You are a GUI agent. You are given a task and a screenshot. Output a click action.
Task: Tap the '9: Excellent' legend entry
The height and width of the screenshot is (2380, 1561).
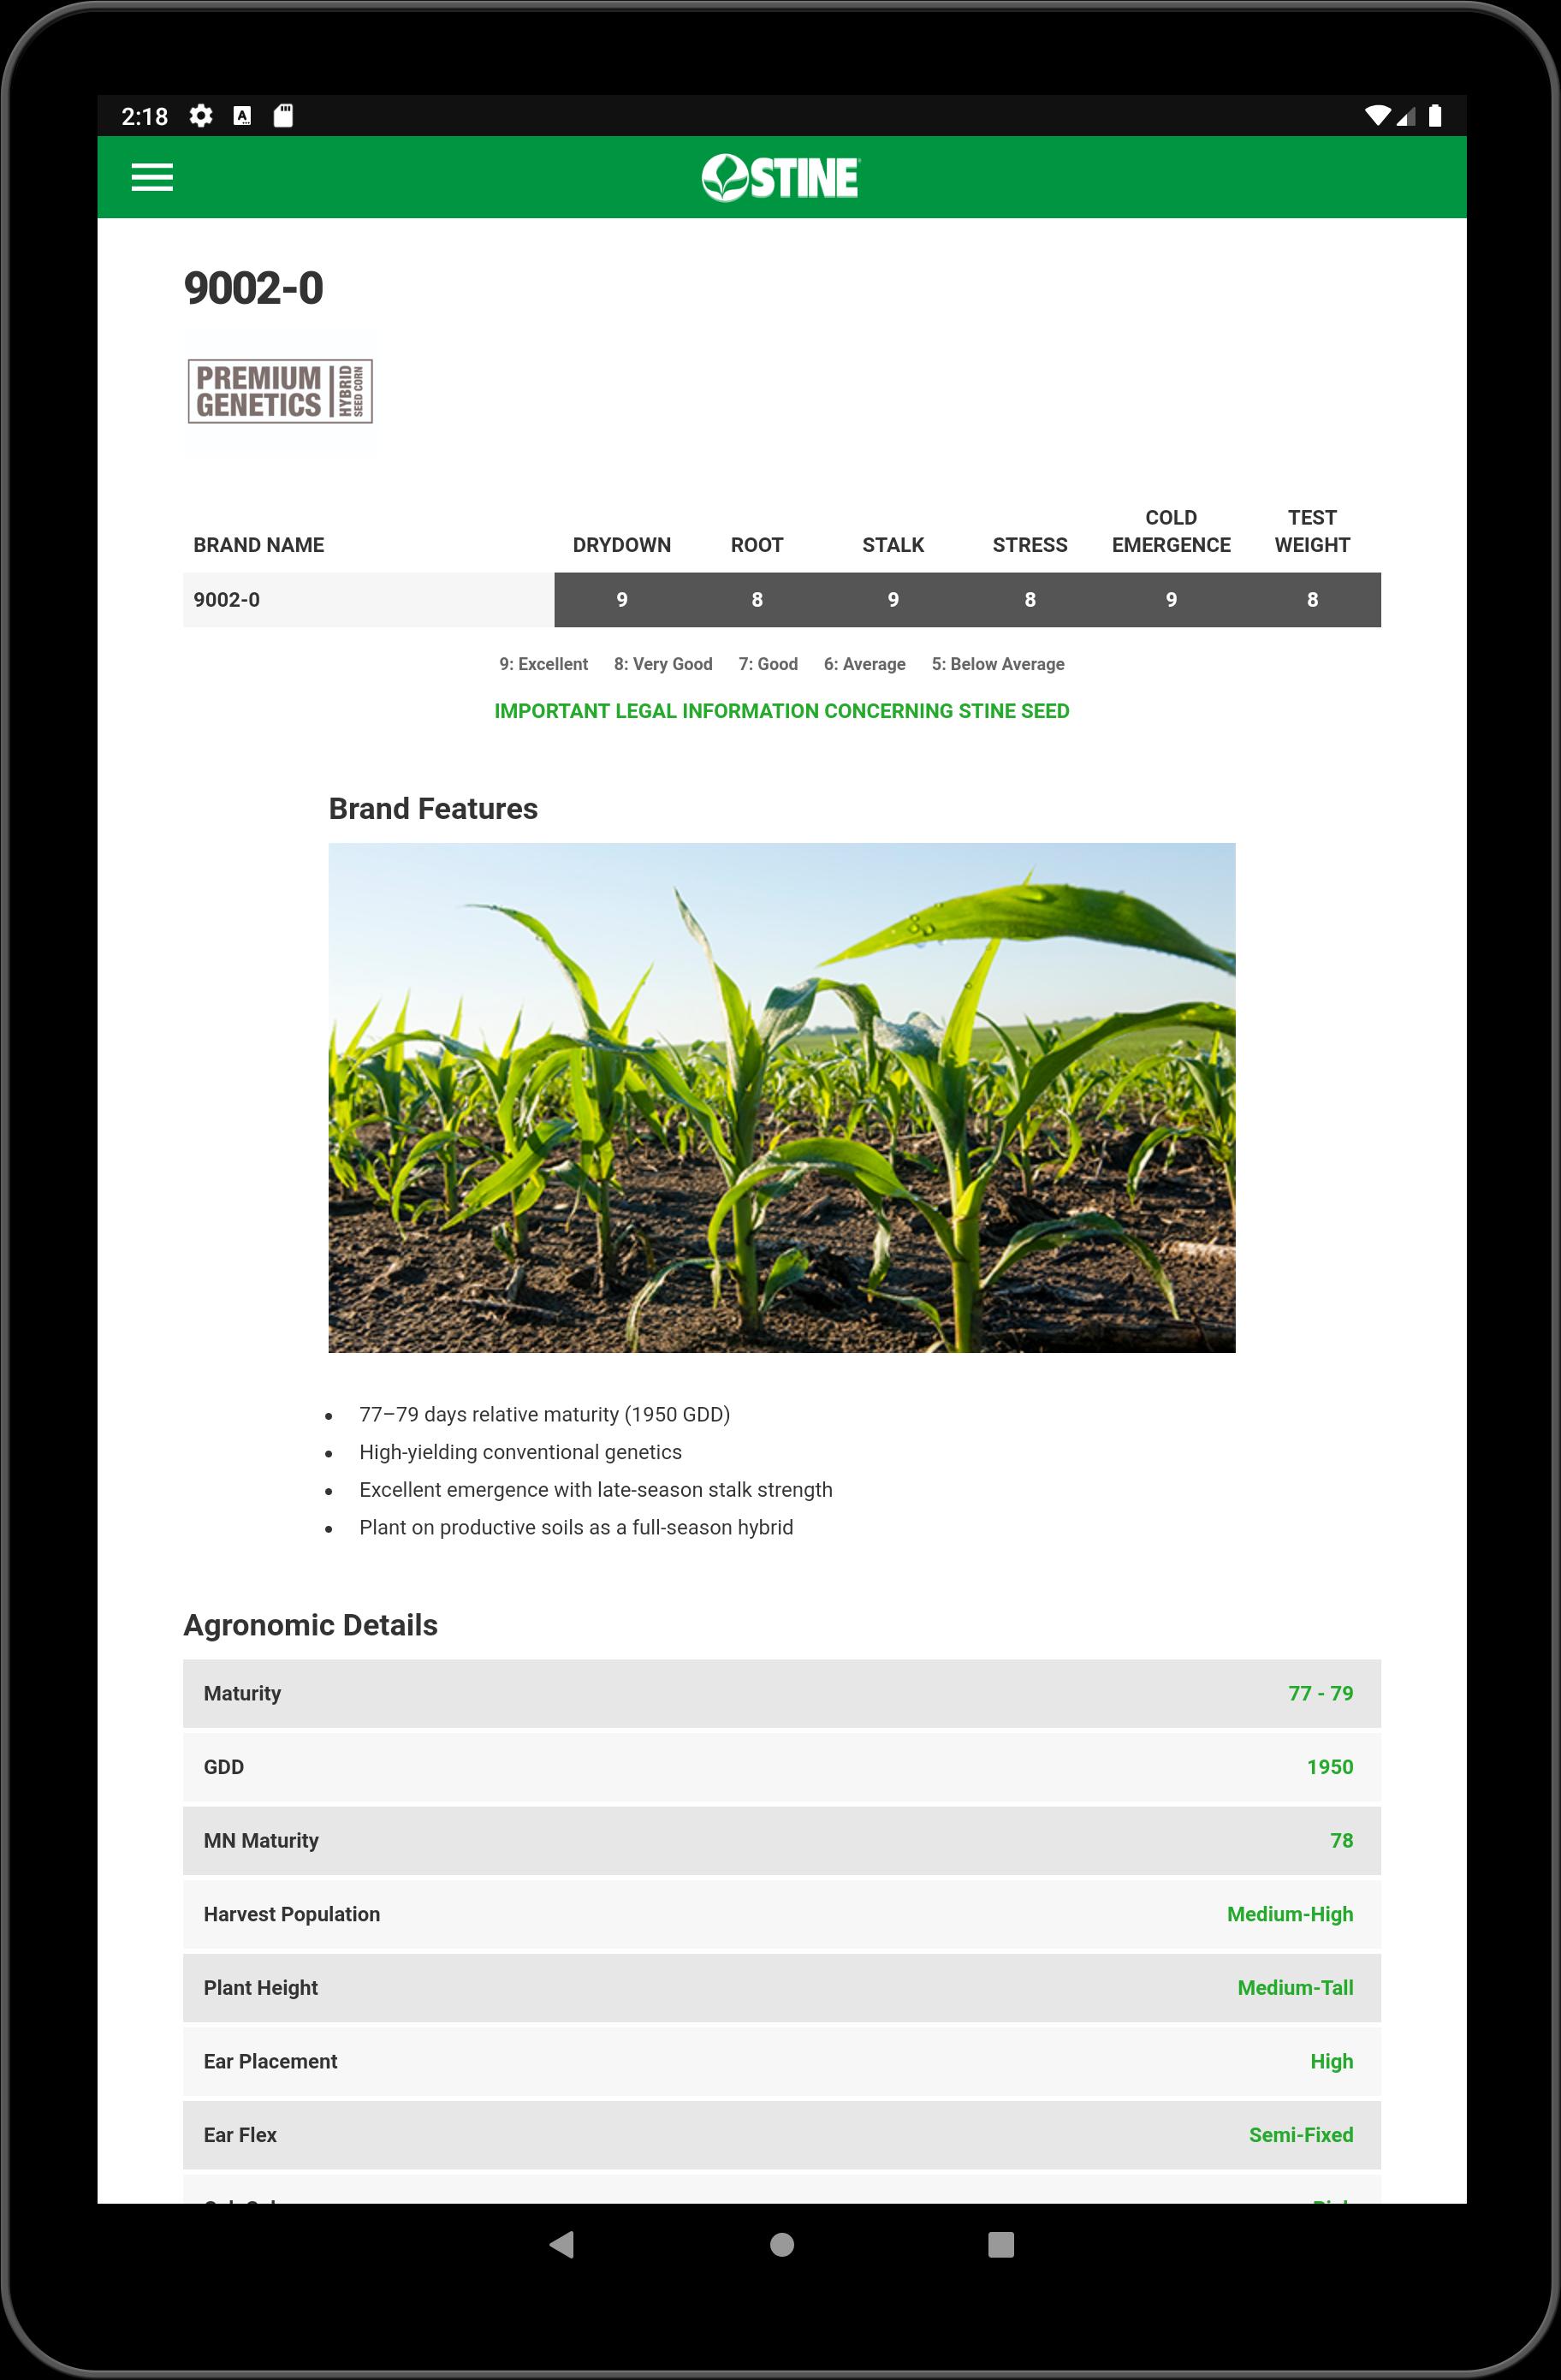tap(543, 664)
